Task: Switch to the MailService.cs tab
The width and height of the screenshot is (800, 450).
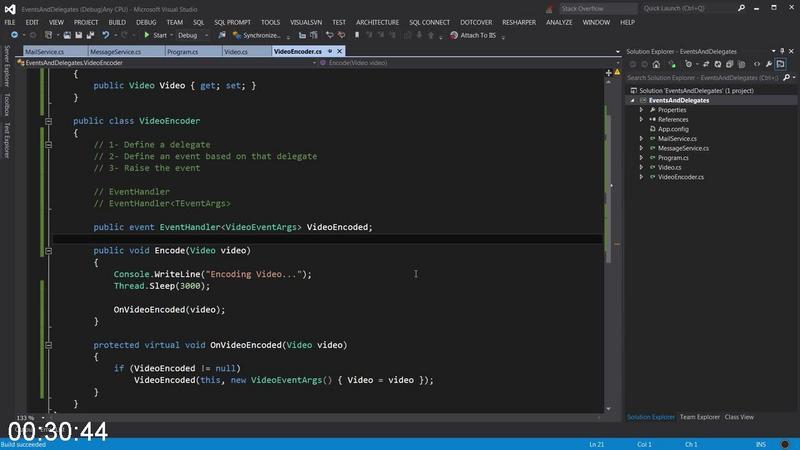Action: tap(44, 52)
